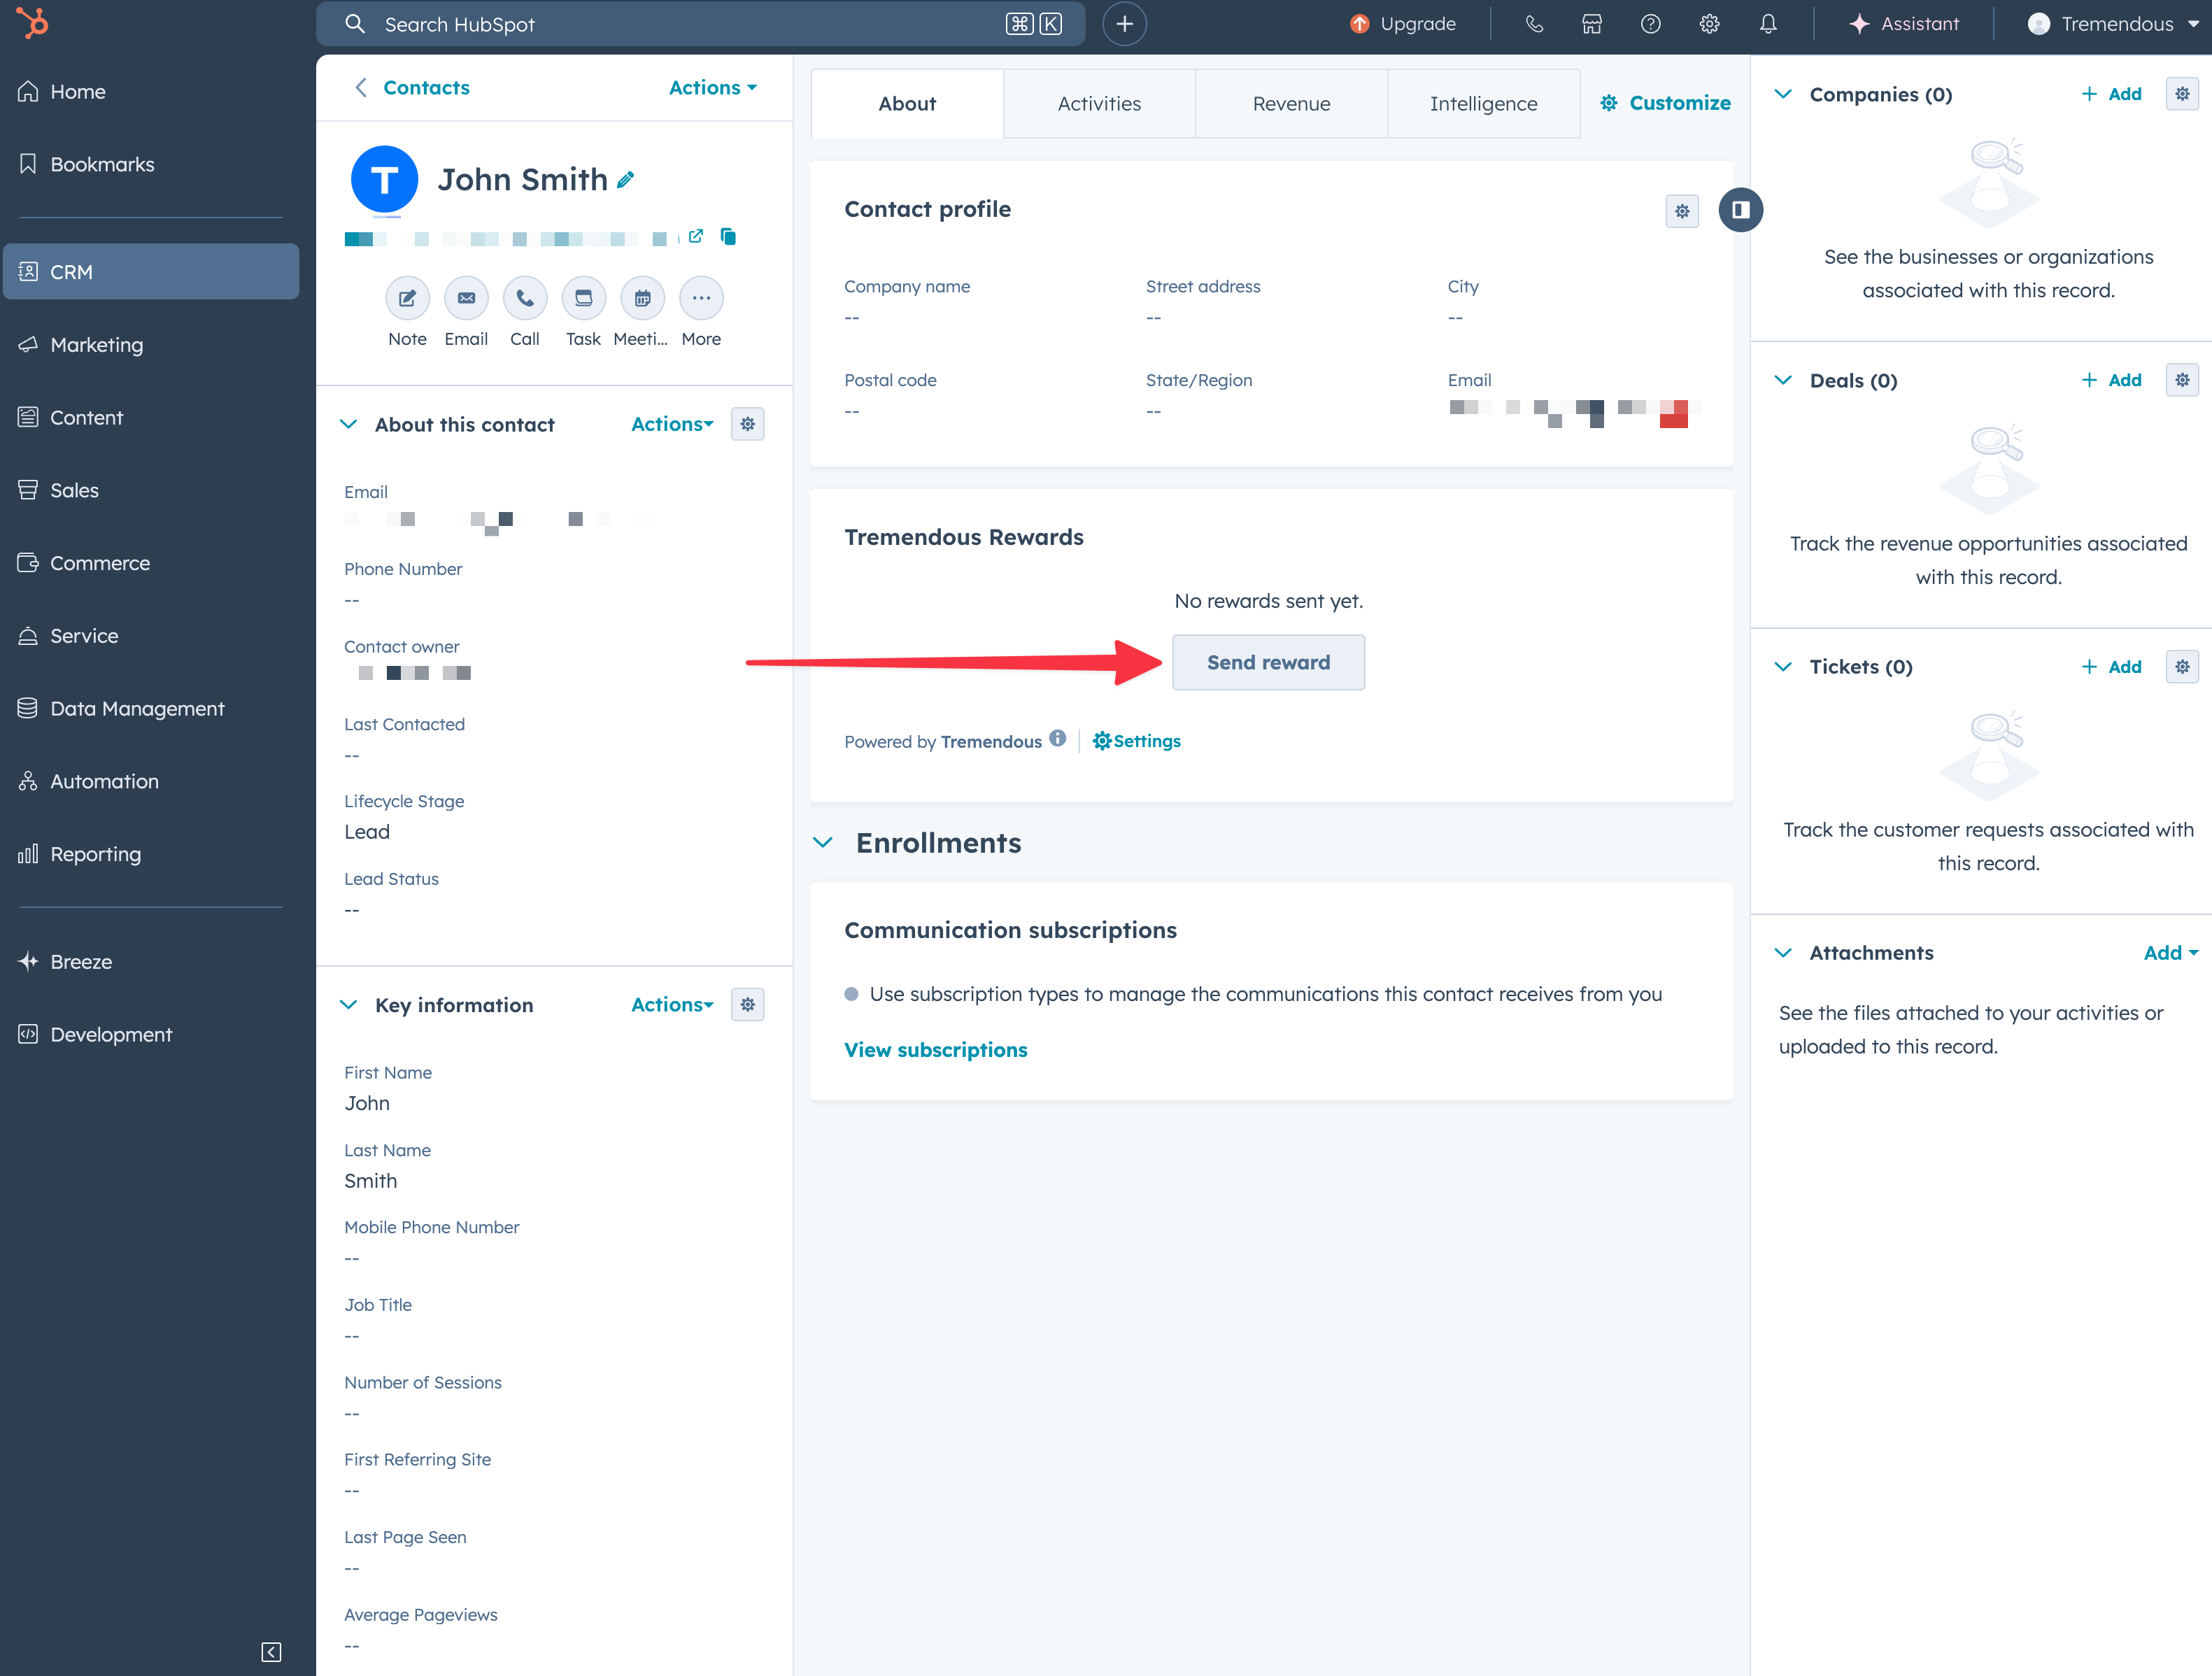Collapse the About this contact section
Image resolution: width=2212 pixels, height=1676 pixels.
pos(348,424)
